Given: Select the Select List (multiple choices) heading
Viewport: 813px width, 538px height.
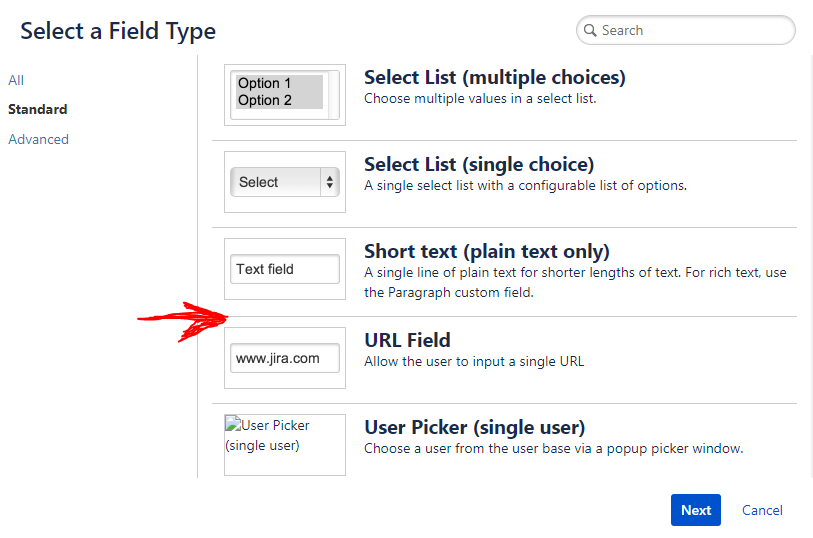Looking at the screenshot, I should point(494,77).
